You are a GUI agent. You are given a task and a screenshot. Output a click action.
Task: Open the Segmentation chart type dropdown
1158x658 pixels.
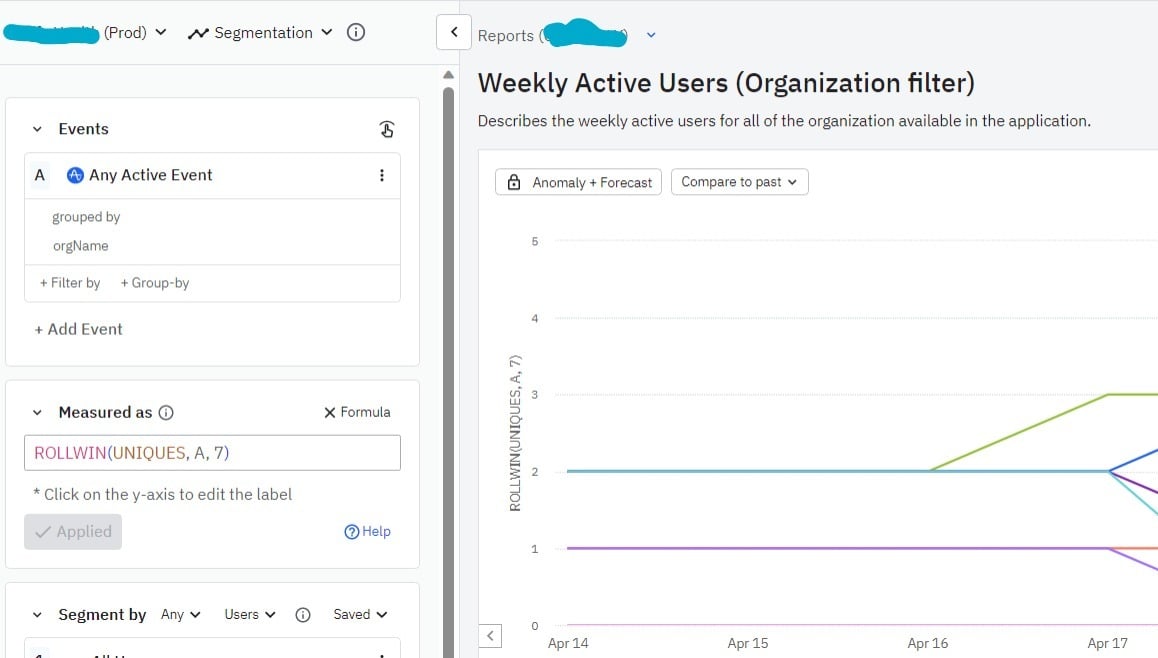pyautogui.click(x=260, y=32)
